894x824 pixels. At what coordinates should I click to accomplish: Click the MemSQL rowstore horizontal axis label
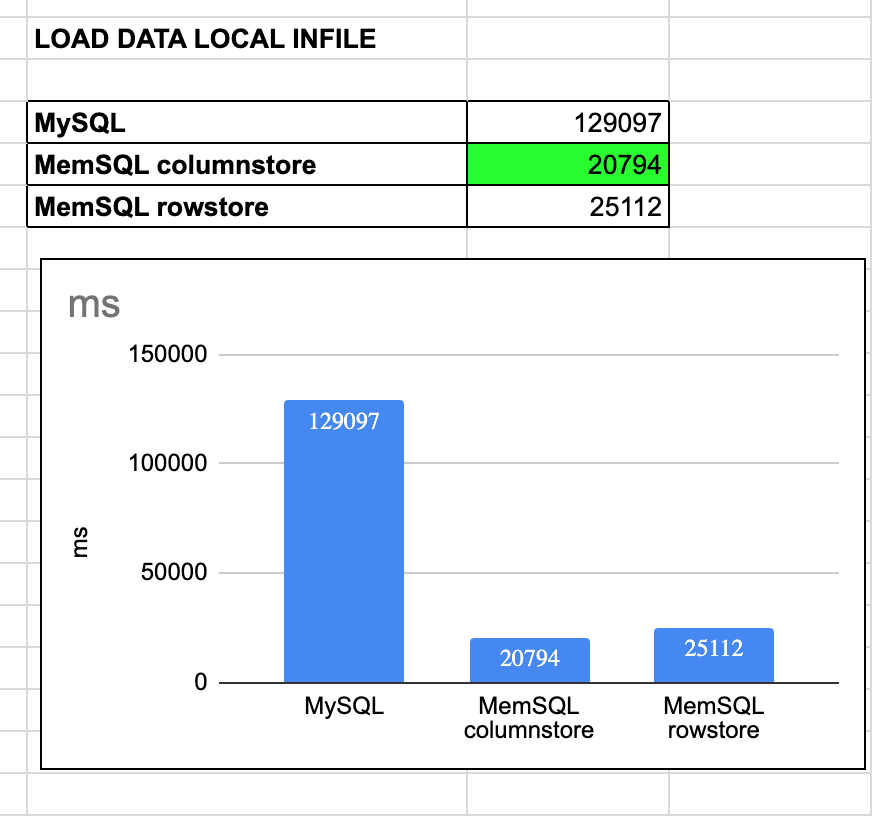tap(714, 719)
